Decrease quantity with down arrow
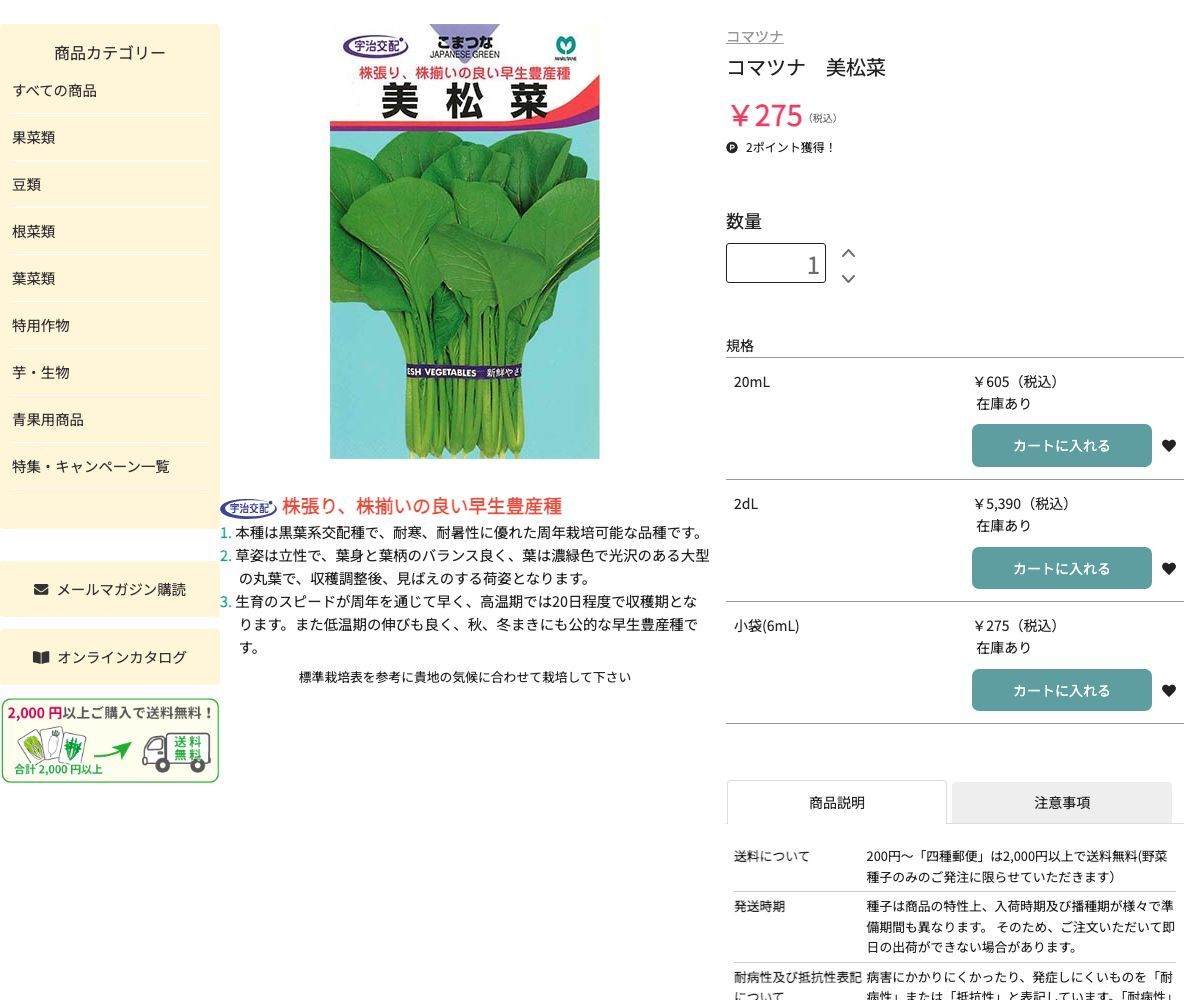 click(x=848, y=279)
